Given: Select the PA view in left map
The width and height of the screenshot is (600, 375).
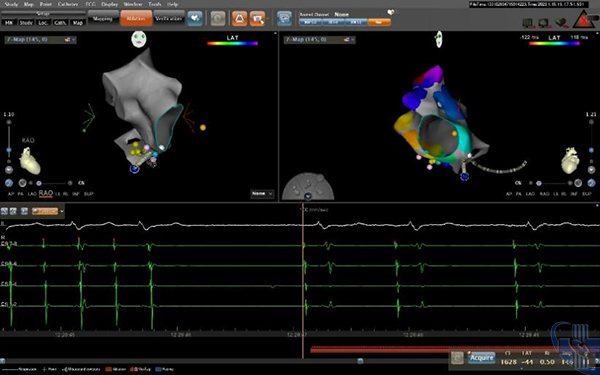Looking at the screenshot, I should point(21,194).
